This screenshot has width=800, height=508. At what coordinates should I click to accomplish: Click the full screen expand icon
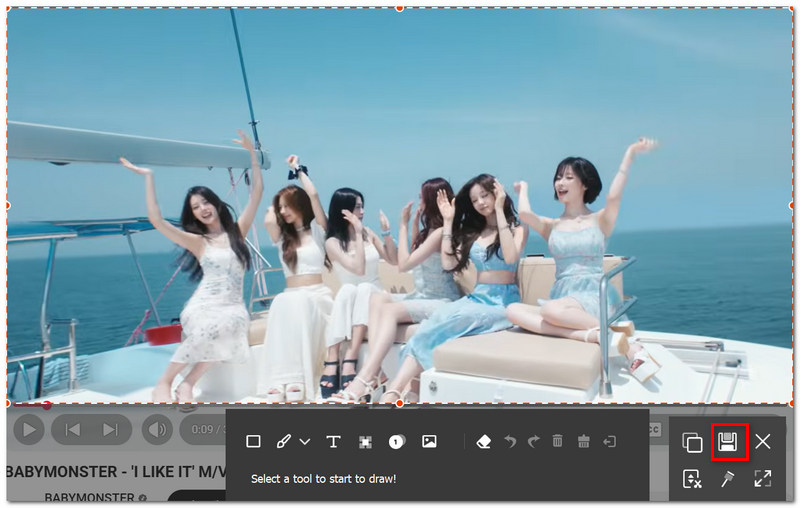point(763,478)
